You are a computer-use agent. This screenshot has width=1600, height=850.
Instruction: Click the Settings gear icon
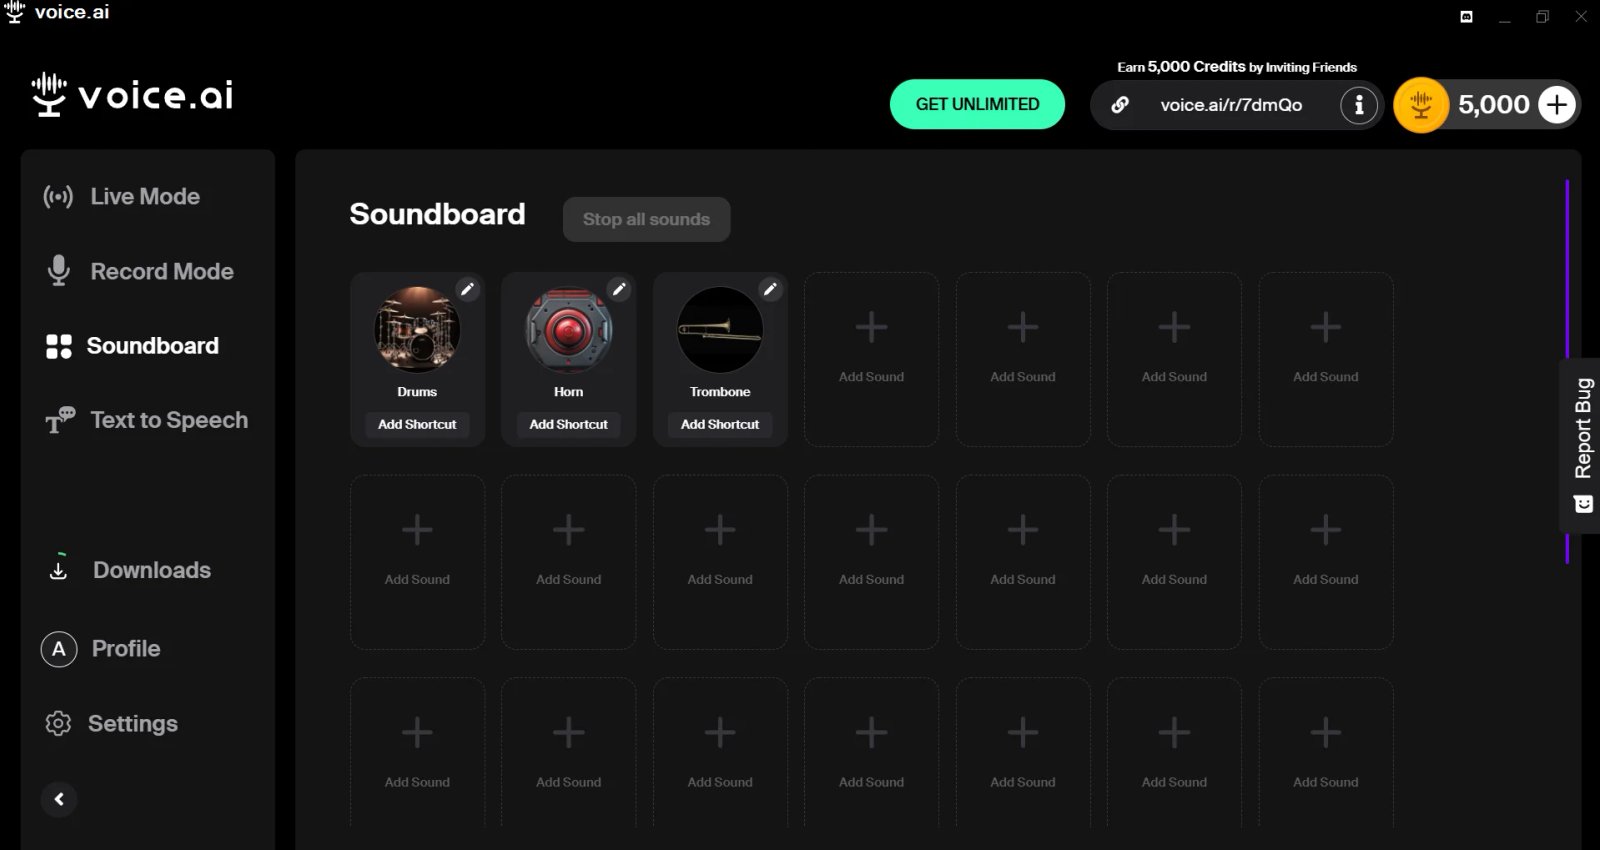pos(58,723)
